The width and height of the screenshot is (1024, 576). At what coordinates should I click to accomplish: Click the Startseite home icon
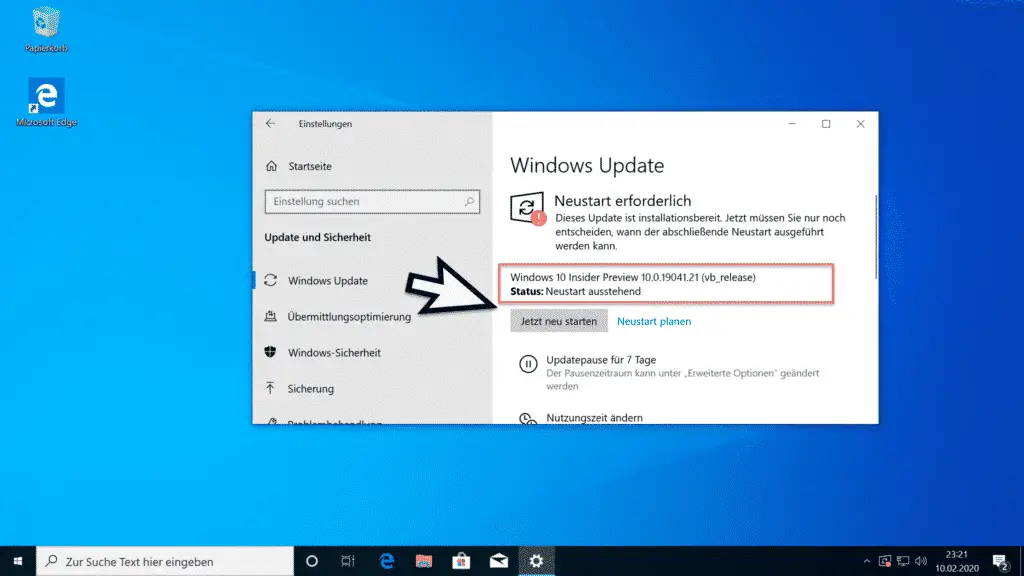click(272, 167)
